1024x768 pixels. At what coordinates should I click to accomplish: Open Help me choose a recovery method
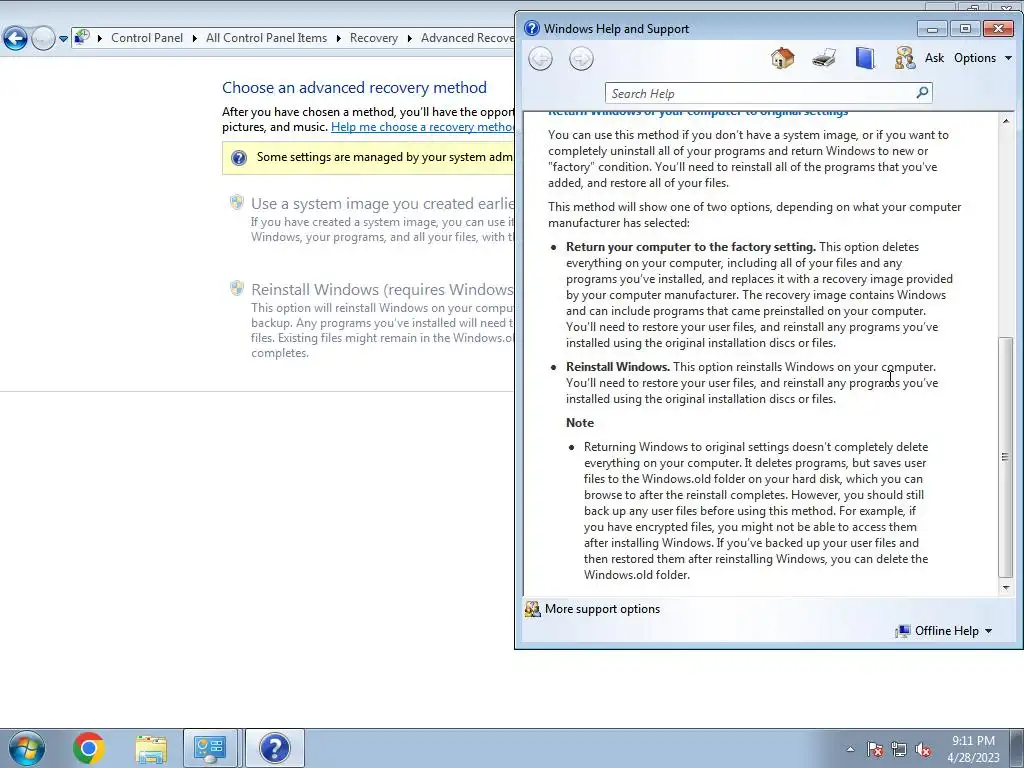coord(423,127)
